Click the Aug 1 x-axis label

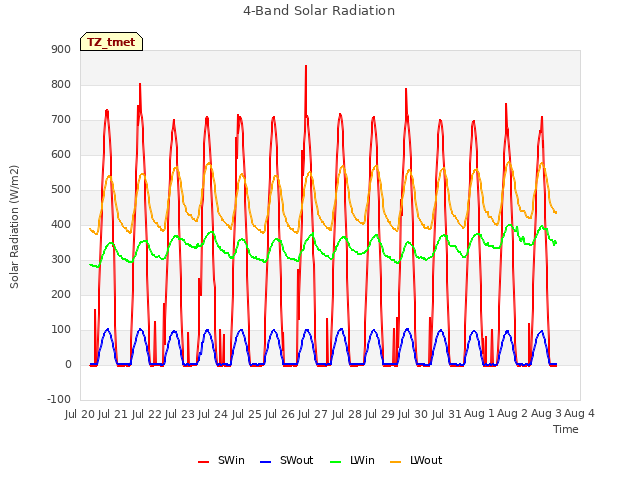coord(480,414)
